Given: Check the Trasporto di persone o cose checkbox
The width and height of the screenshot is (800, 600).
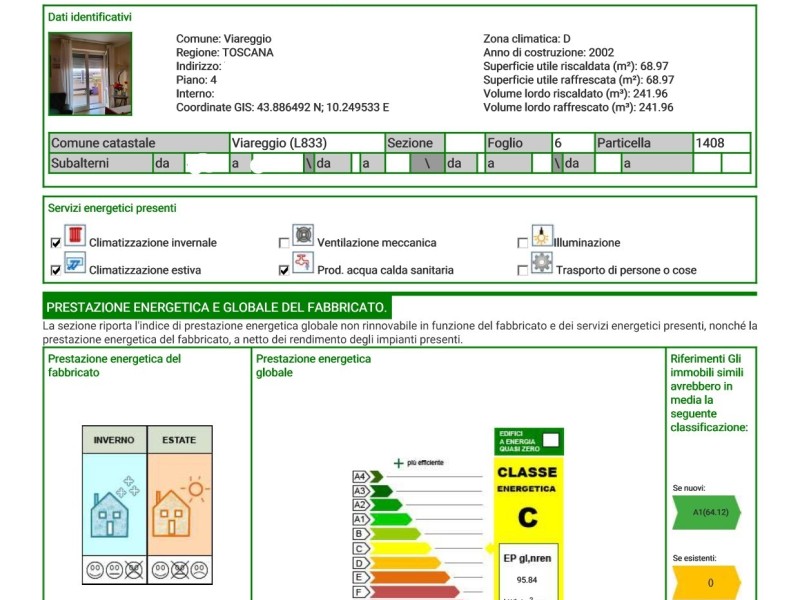Looking at the screenshot, I should (522, 270).
